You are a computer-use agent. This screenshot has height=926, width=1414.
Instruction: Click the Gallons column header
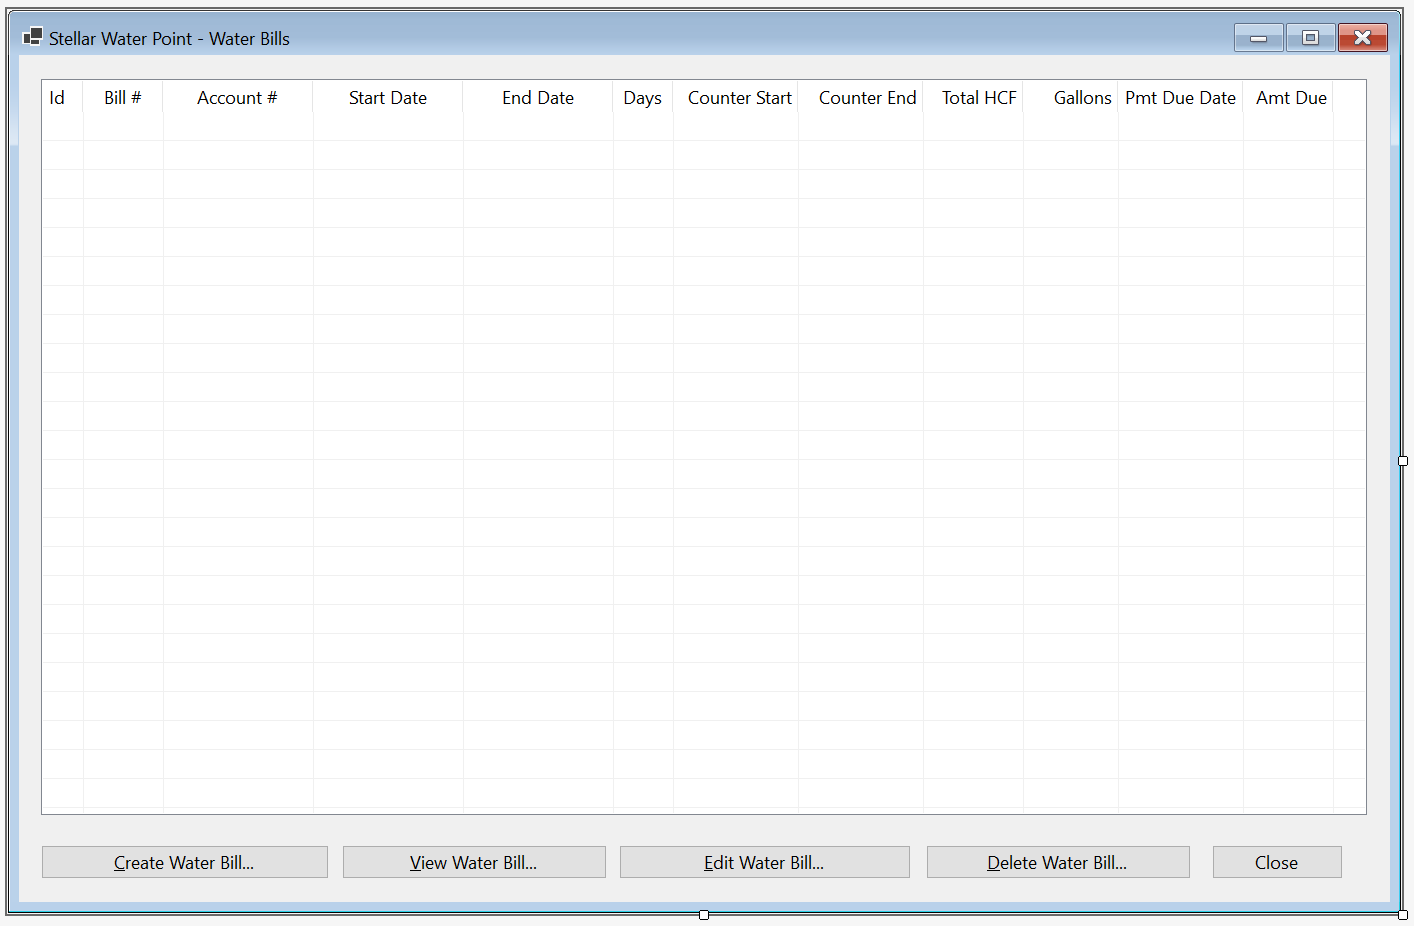pyautogui.click(x=1071, y=98)
